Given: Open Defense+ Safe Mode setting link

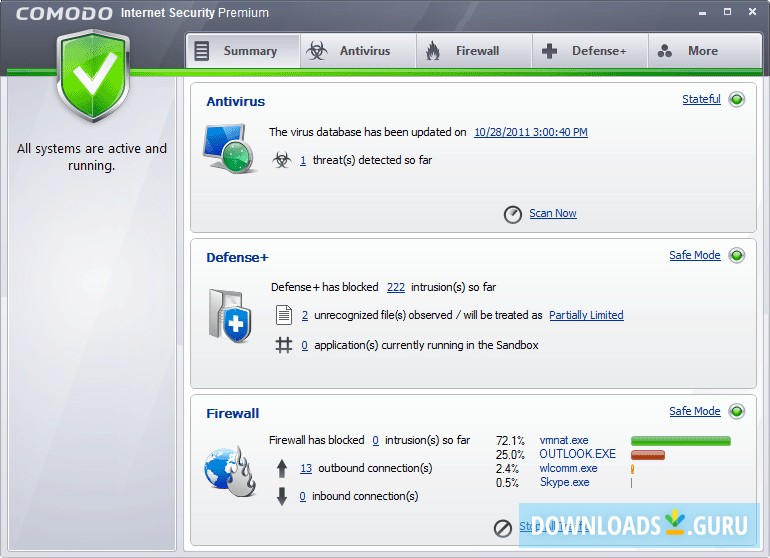Looking at the screenshot, I should [694, 255].
